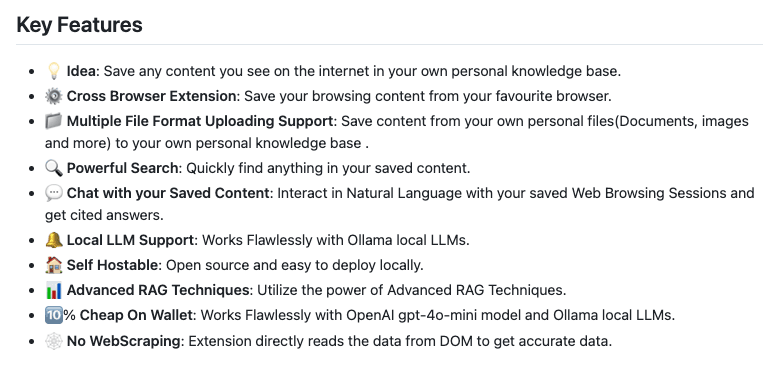The image size is (783, 369).
Task: Click the gear emoji beside Cross Browser Extension
Action: point(53,96)
